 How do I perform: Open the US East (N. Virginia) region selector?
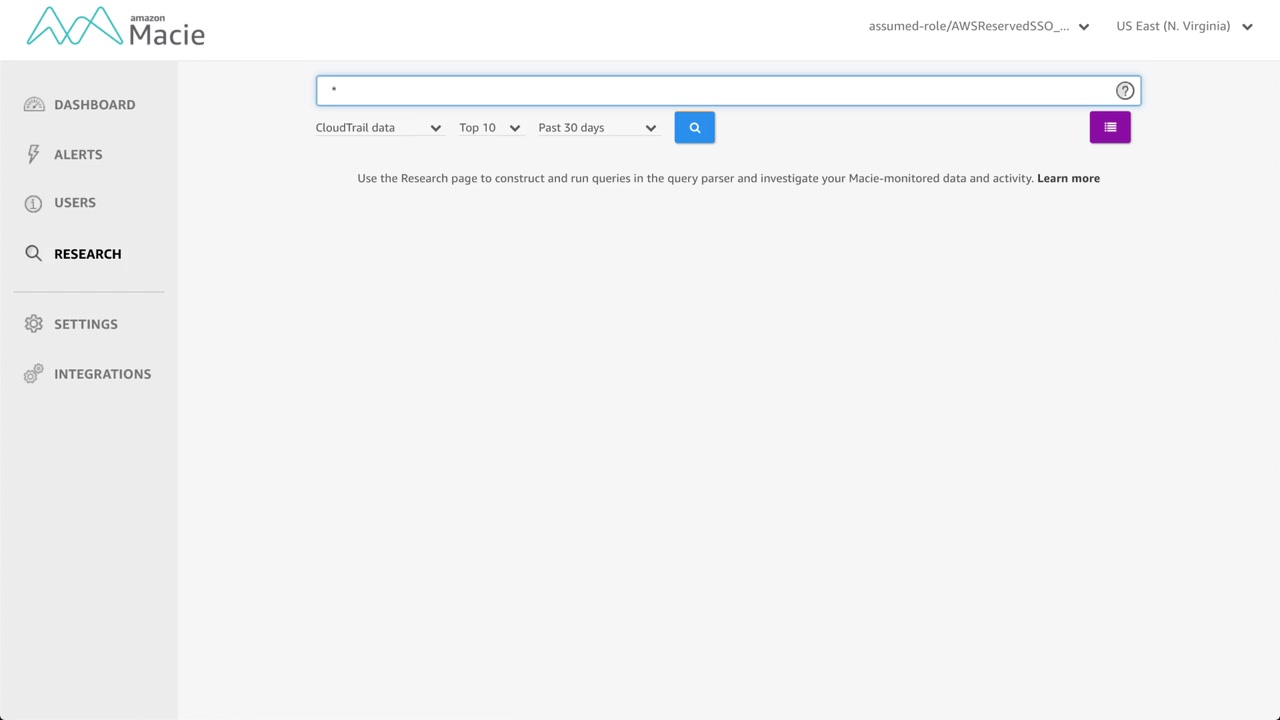click(x=1185, y=27)
